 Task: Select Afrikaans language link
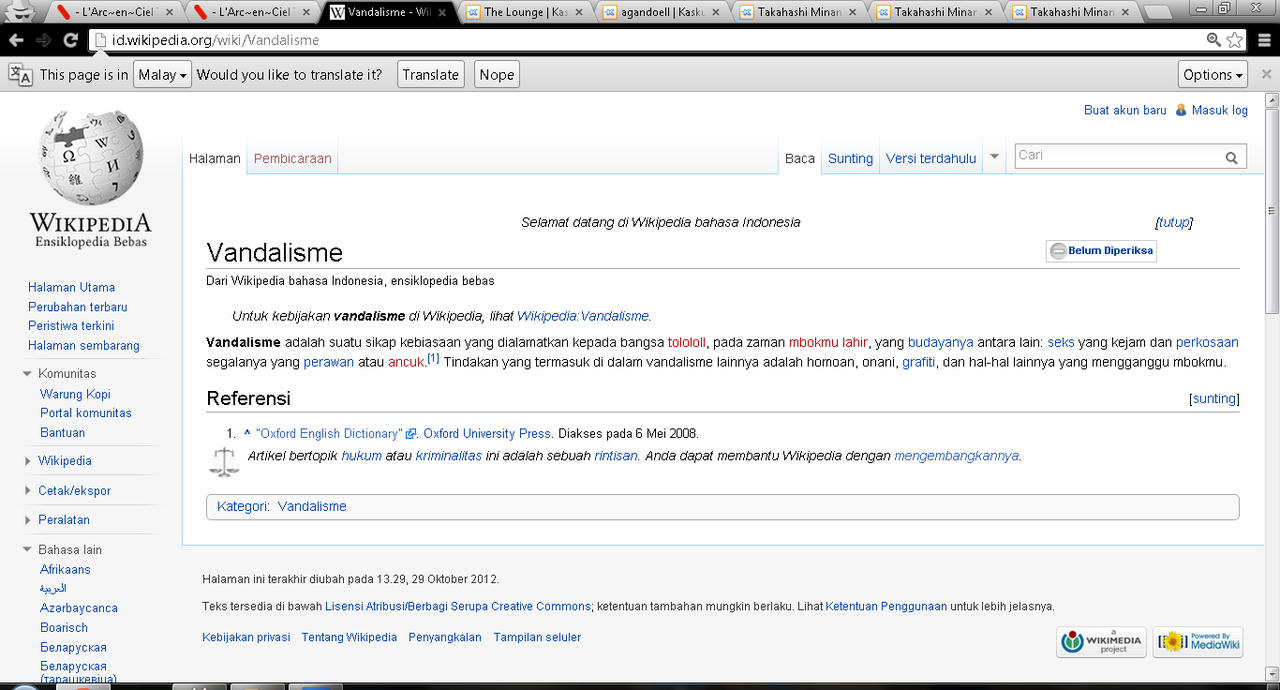pos(65,569)
